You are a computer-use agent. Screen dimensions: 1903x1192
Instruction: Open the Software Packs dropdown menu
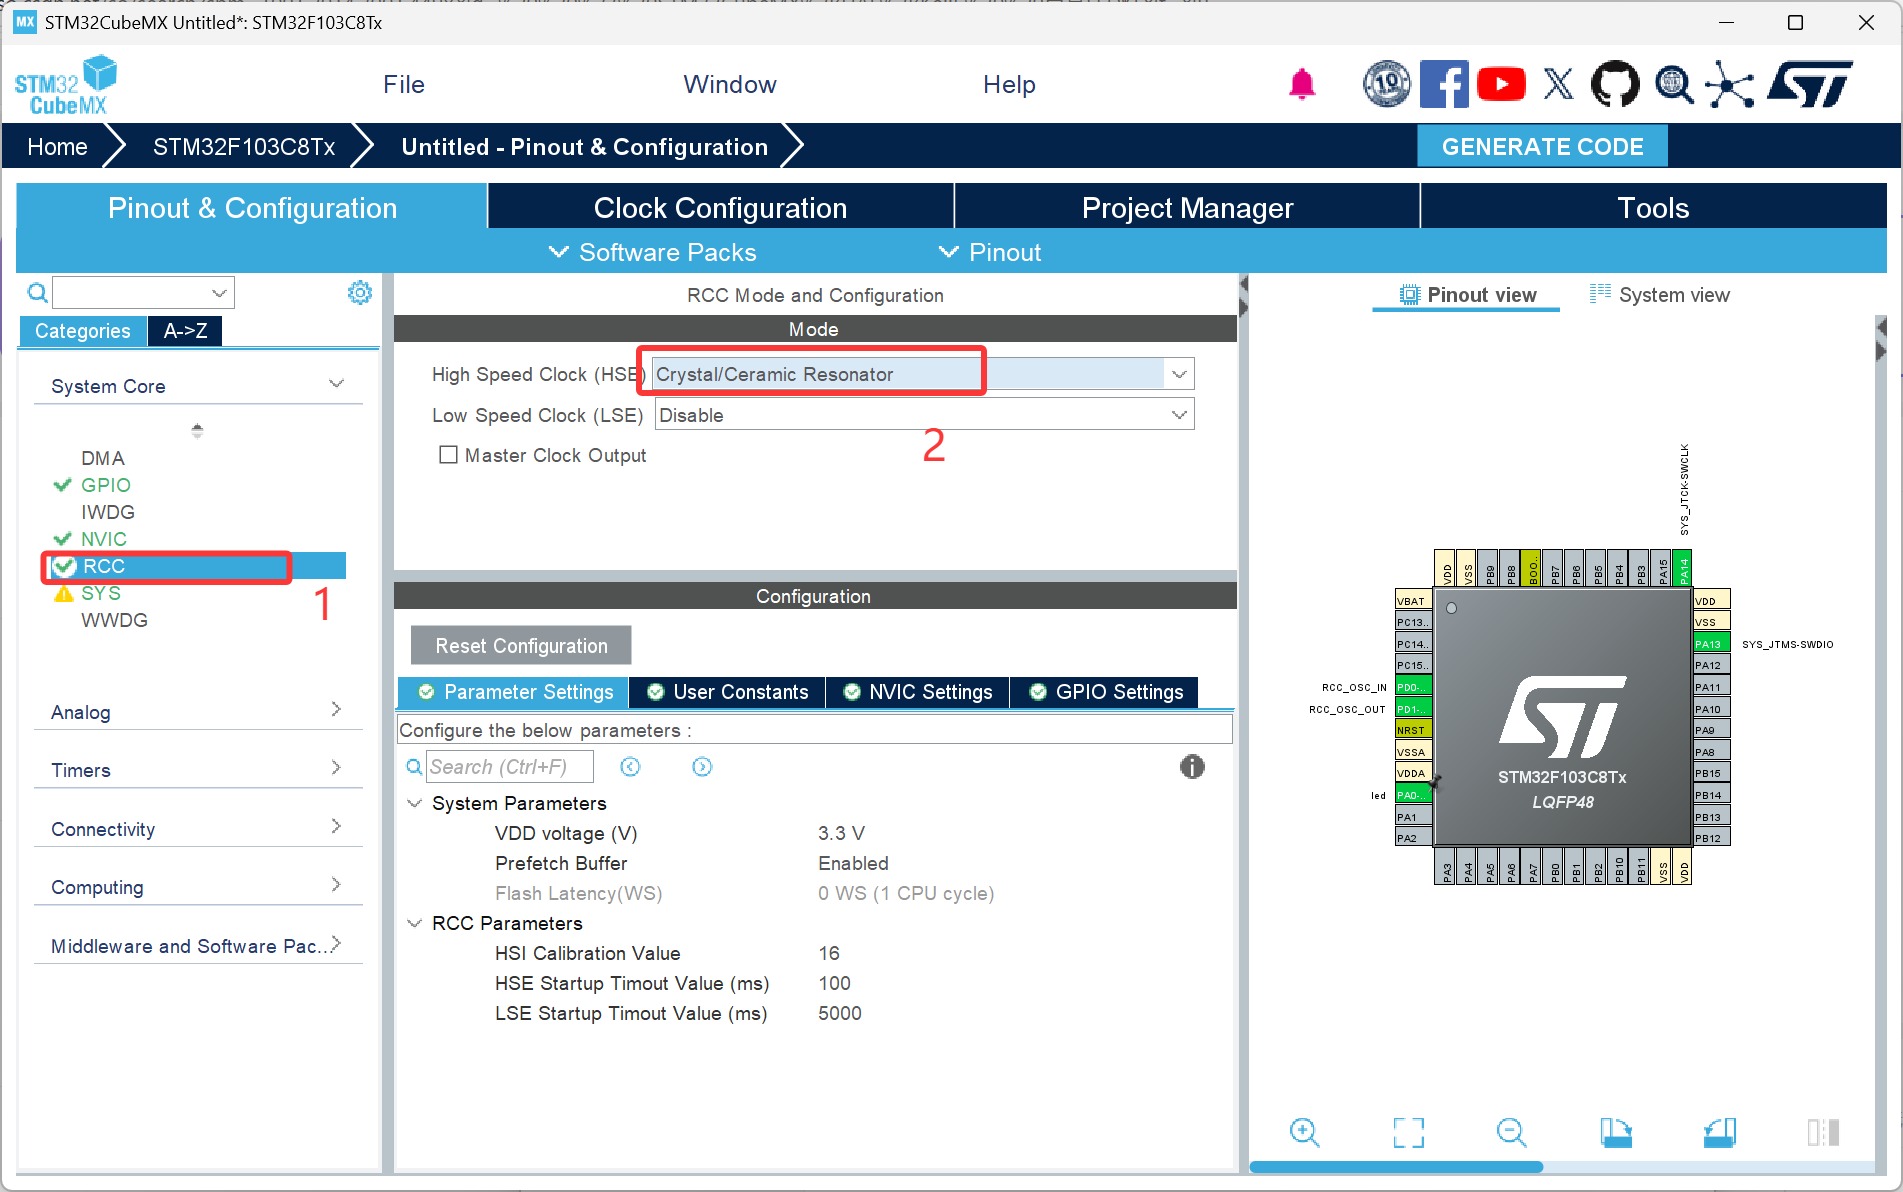click(x=652, y=252)
